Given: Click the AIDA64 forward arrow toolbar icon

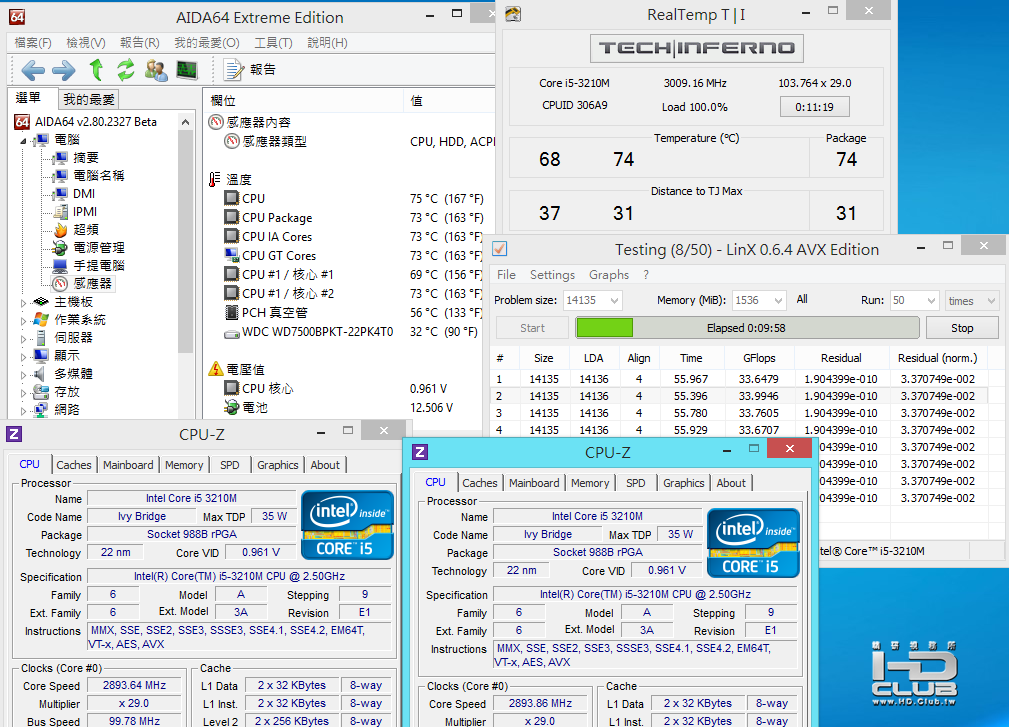Looking at the screenshot, I should [x=63, y=69].
